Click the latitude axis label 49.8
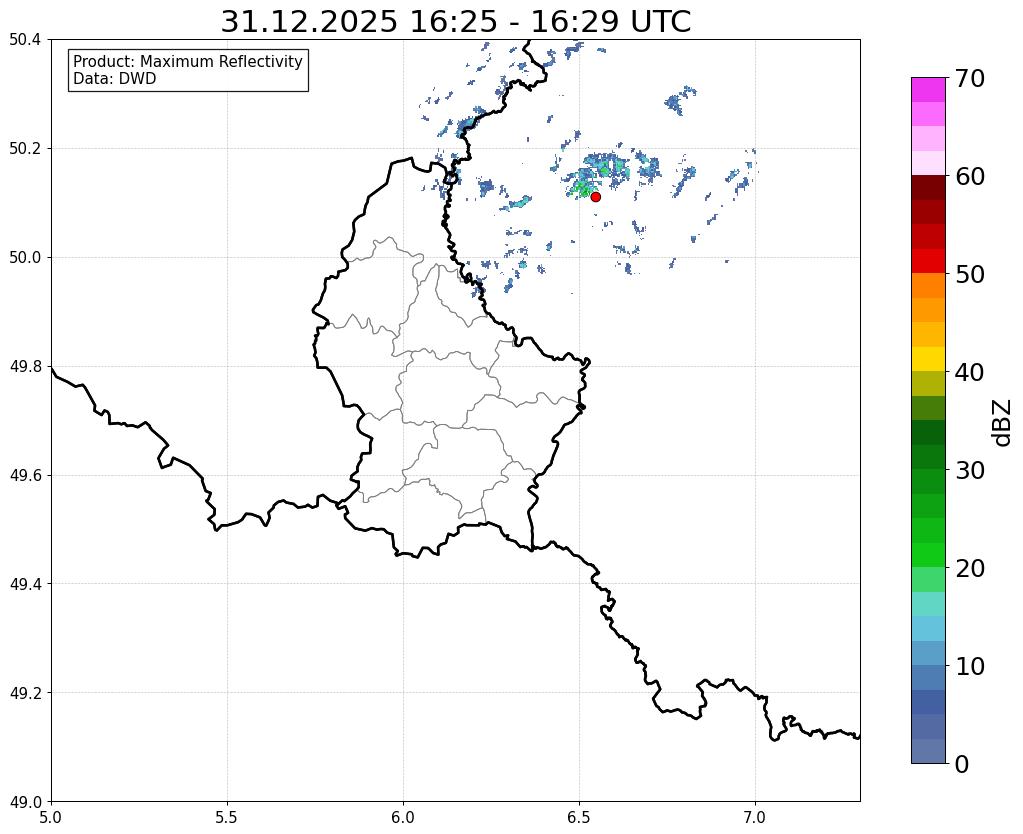The height and width of the screenshot is (834, 1023). coord(25,367)
